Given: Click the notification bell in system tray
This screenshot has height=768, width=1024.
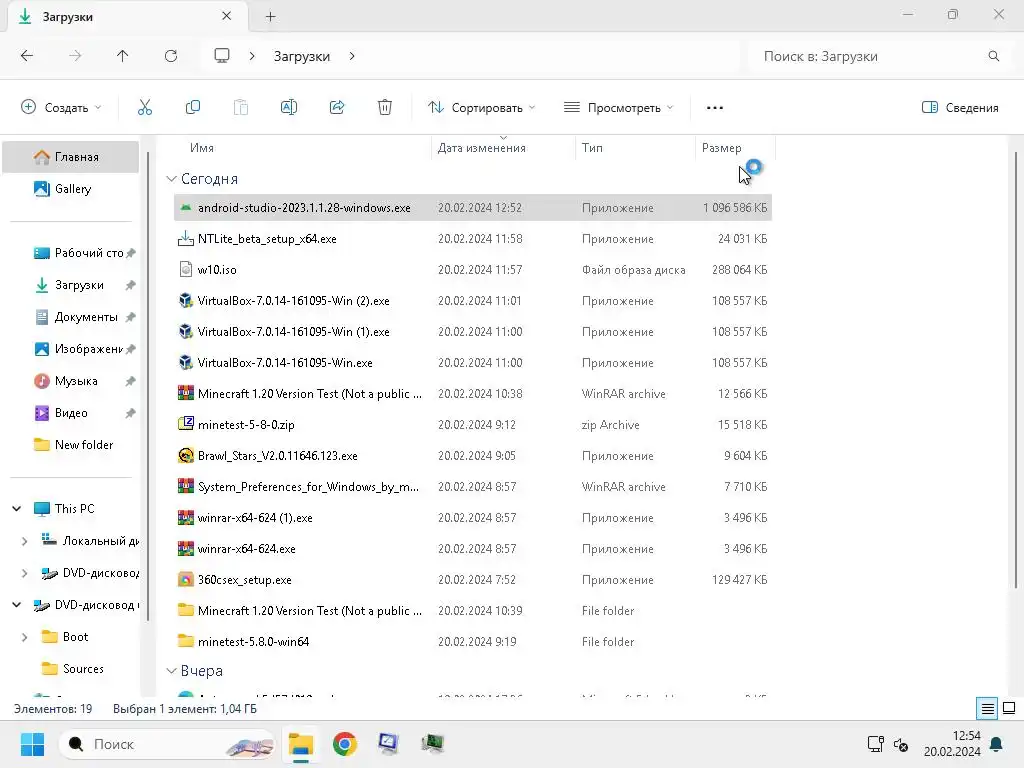Looking at the screenshot, I should 996,744.
